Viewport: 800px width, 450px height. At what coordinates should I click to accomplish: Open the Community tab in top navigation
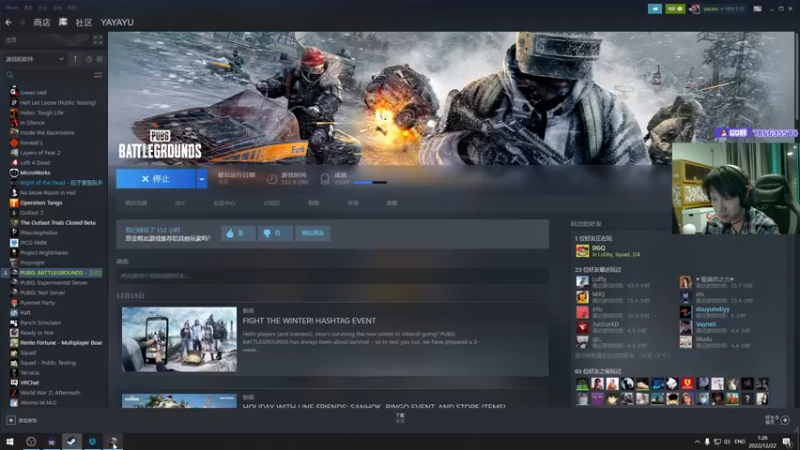(84, 22)
